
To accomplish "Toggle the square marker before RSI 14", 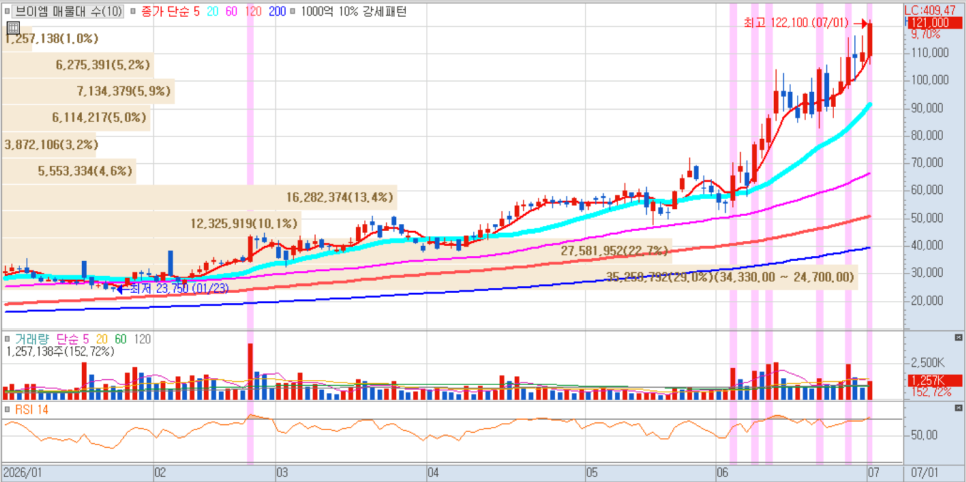I will coord(7,409).
